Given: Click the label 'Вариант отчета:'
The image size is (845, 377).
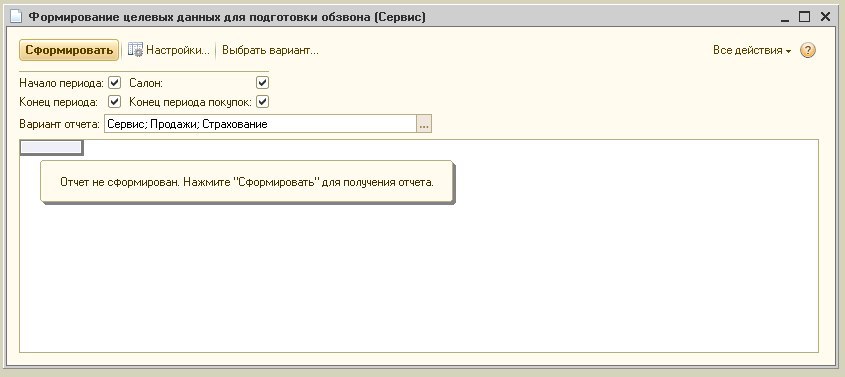Looking at the screenshot, I should click(59, 124).
